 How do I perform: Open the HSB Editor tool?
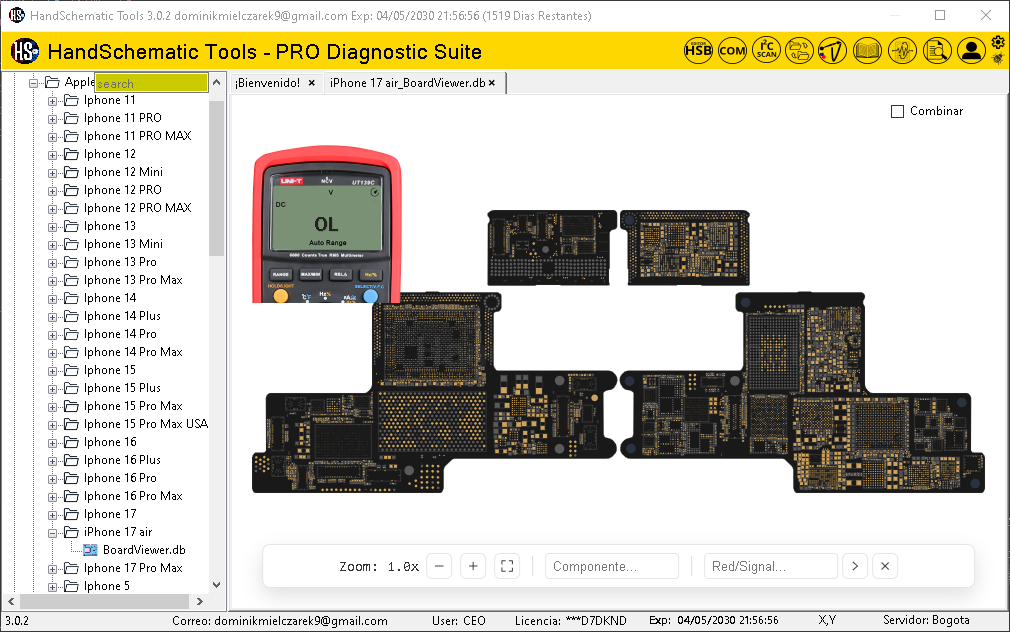(698, 50)
